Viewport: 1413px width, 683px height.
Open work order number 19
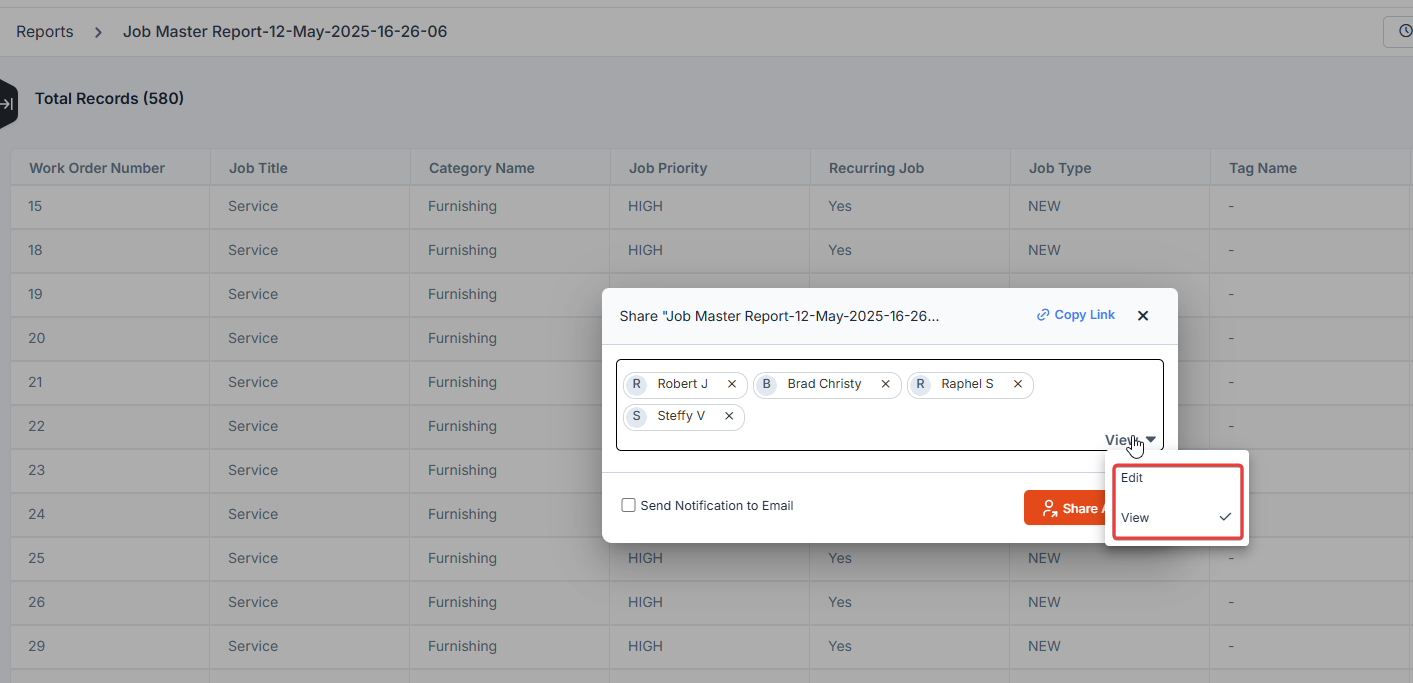coord(35,294)
